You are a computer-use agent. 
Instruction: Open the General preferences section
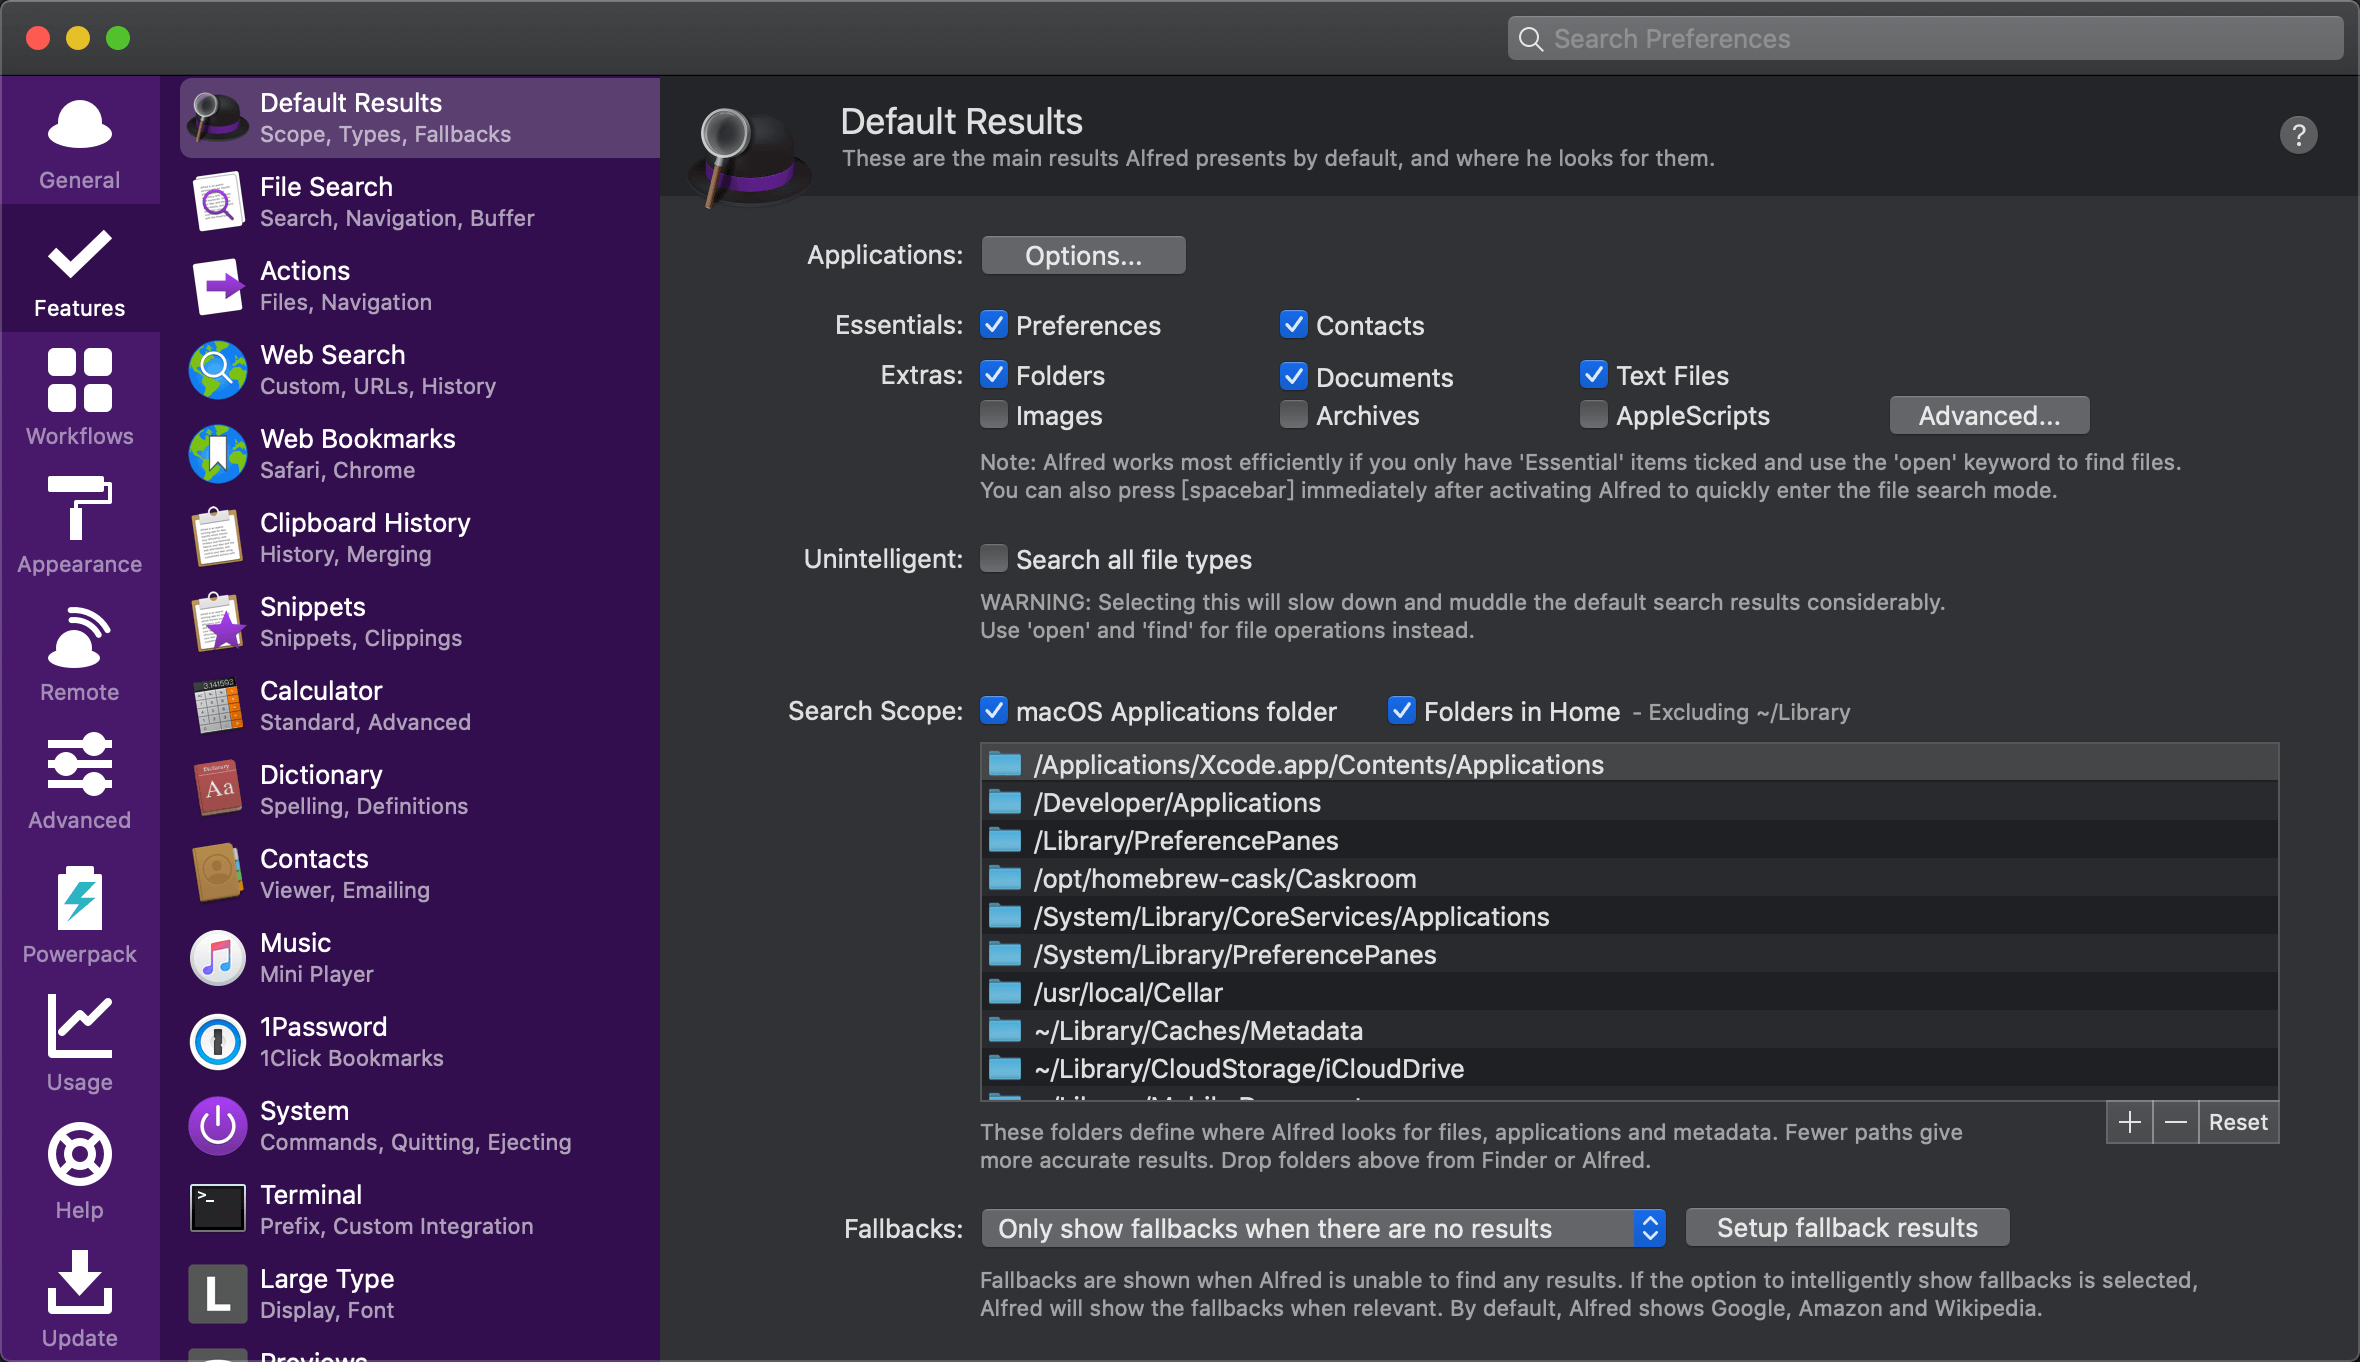pos(80,142)
